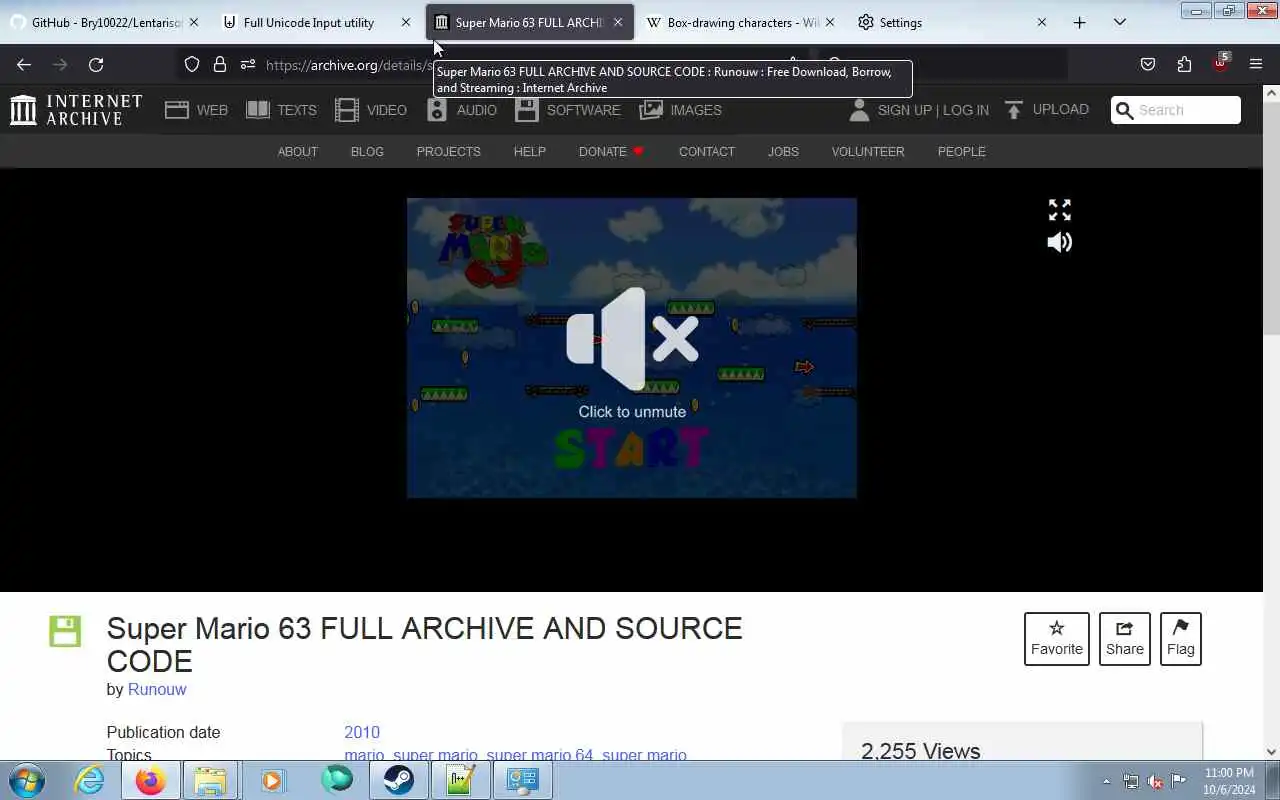Viewport: 1280px width, 800px height.
Task: Click the muted system tray volume icon
Action: [1155, 781]
